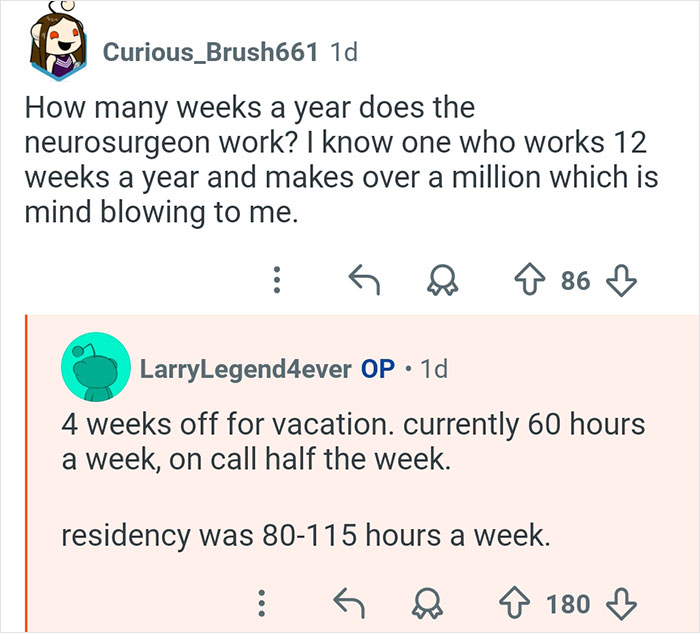Open LarryLegend4ever user profile link

coord(245,368)
